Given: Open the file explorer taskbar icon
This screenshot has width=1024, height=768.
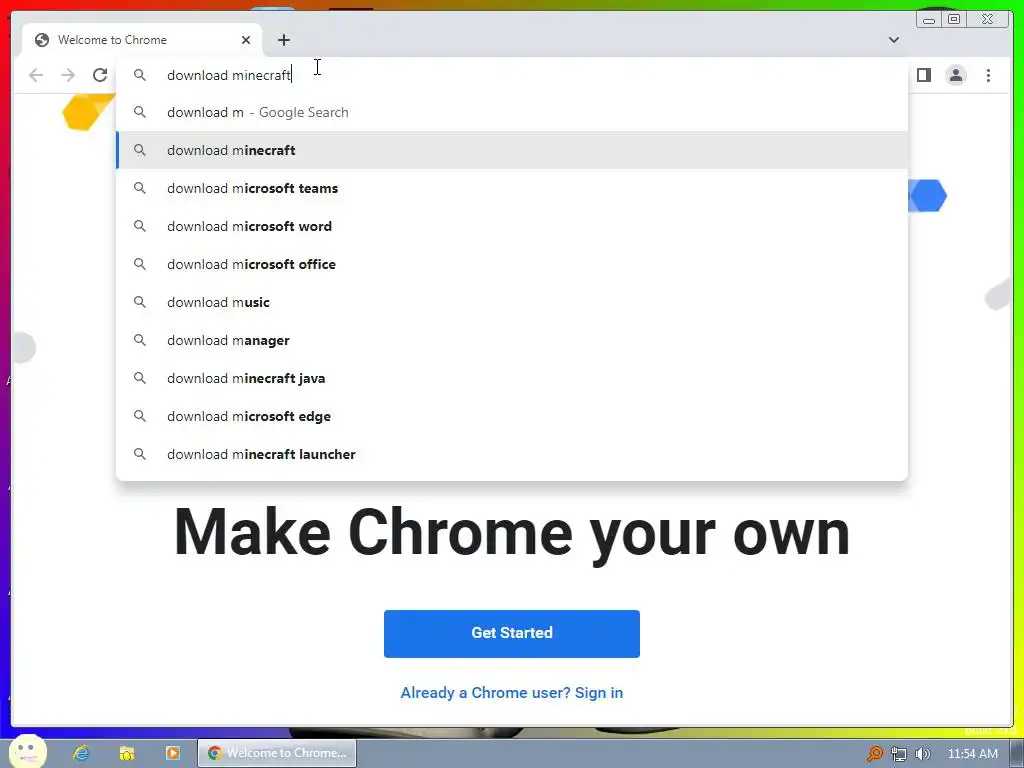Looking at the screenshot, I should click(x=127, y=753).
